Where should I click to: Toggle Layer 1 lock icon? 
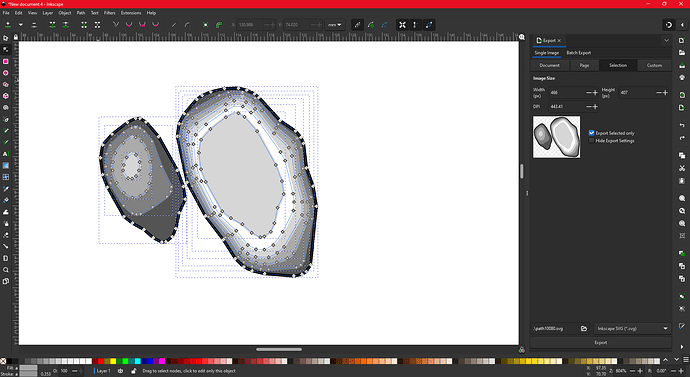133,371
